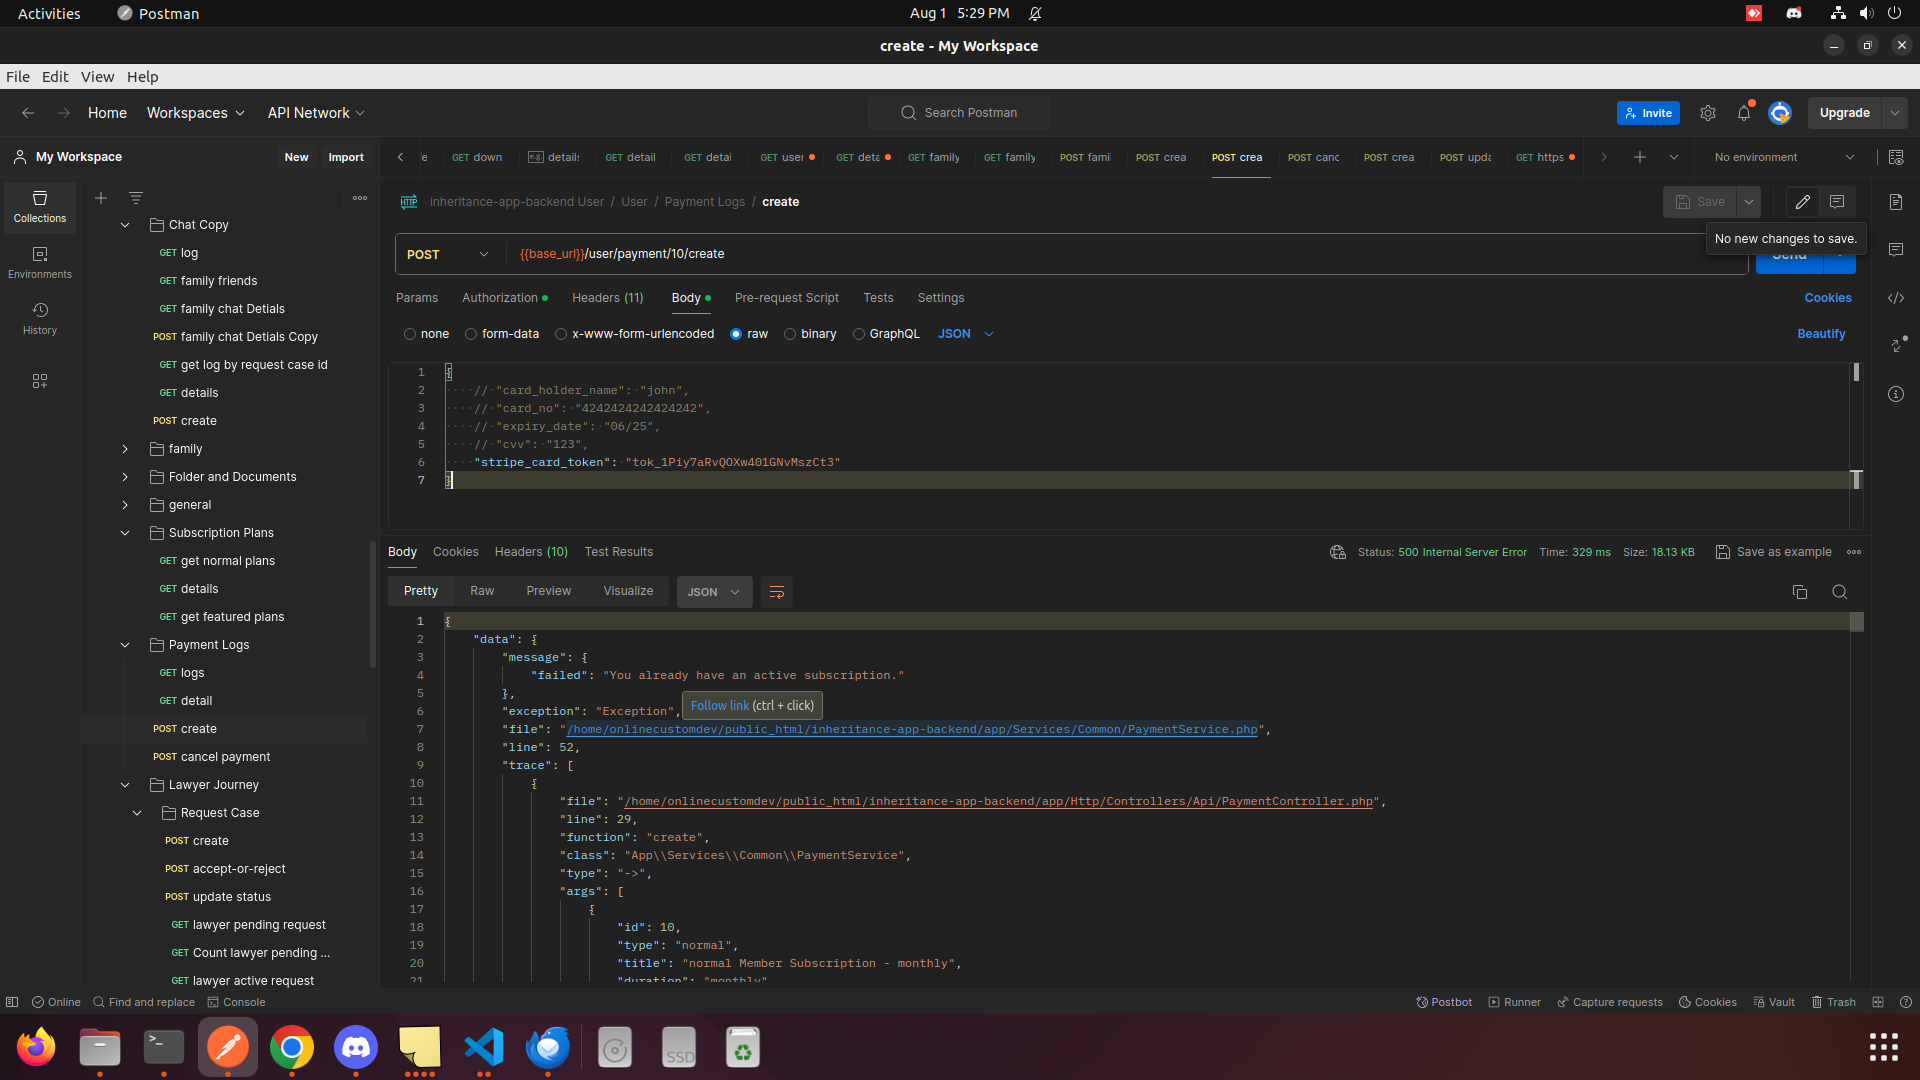Open the comments icon beside Save
Viewport: 1920px width, 1080px height.
(1837, 202)
